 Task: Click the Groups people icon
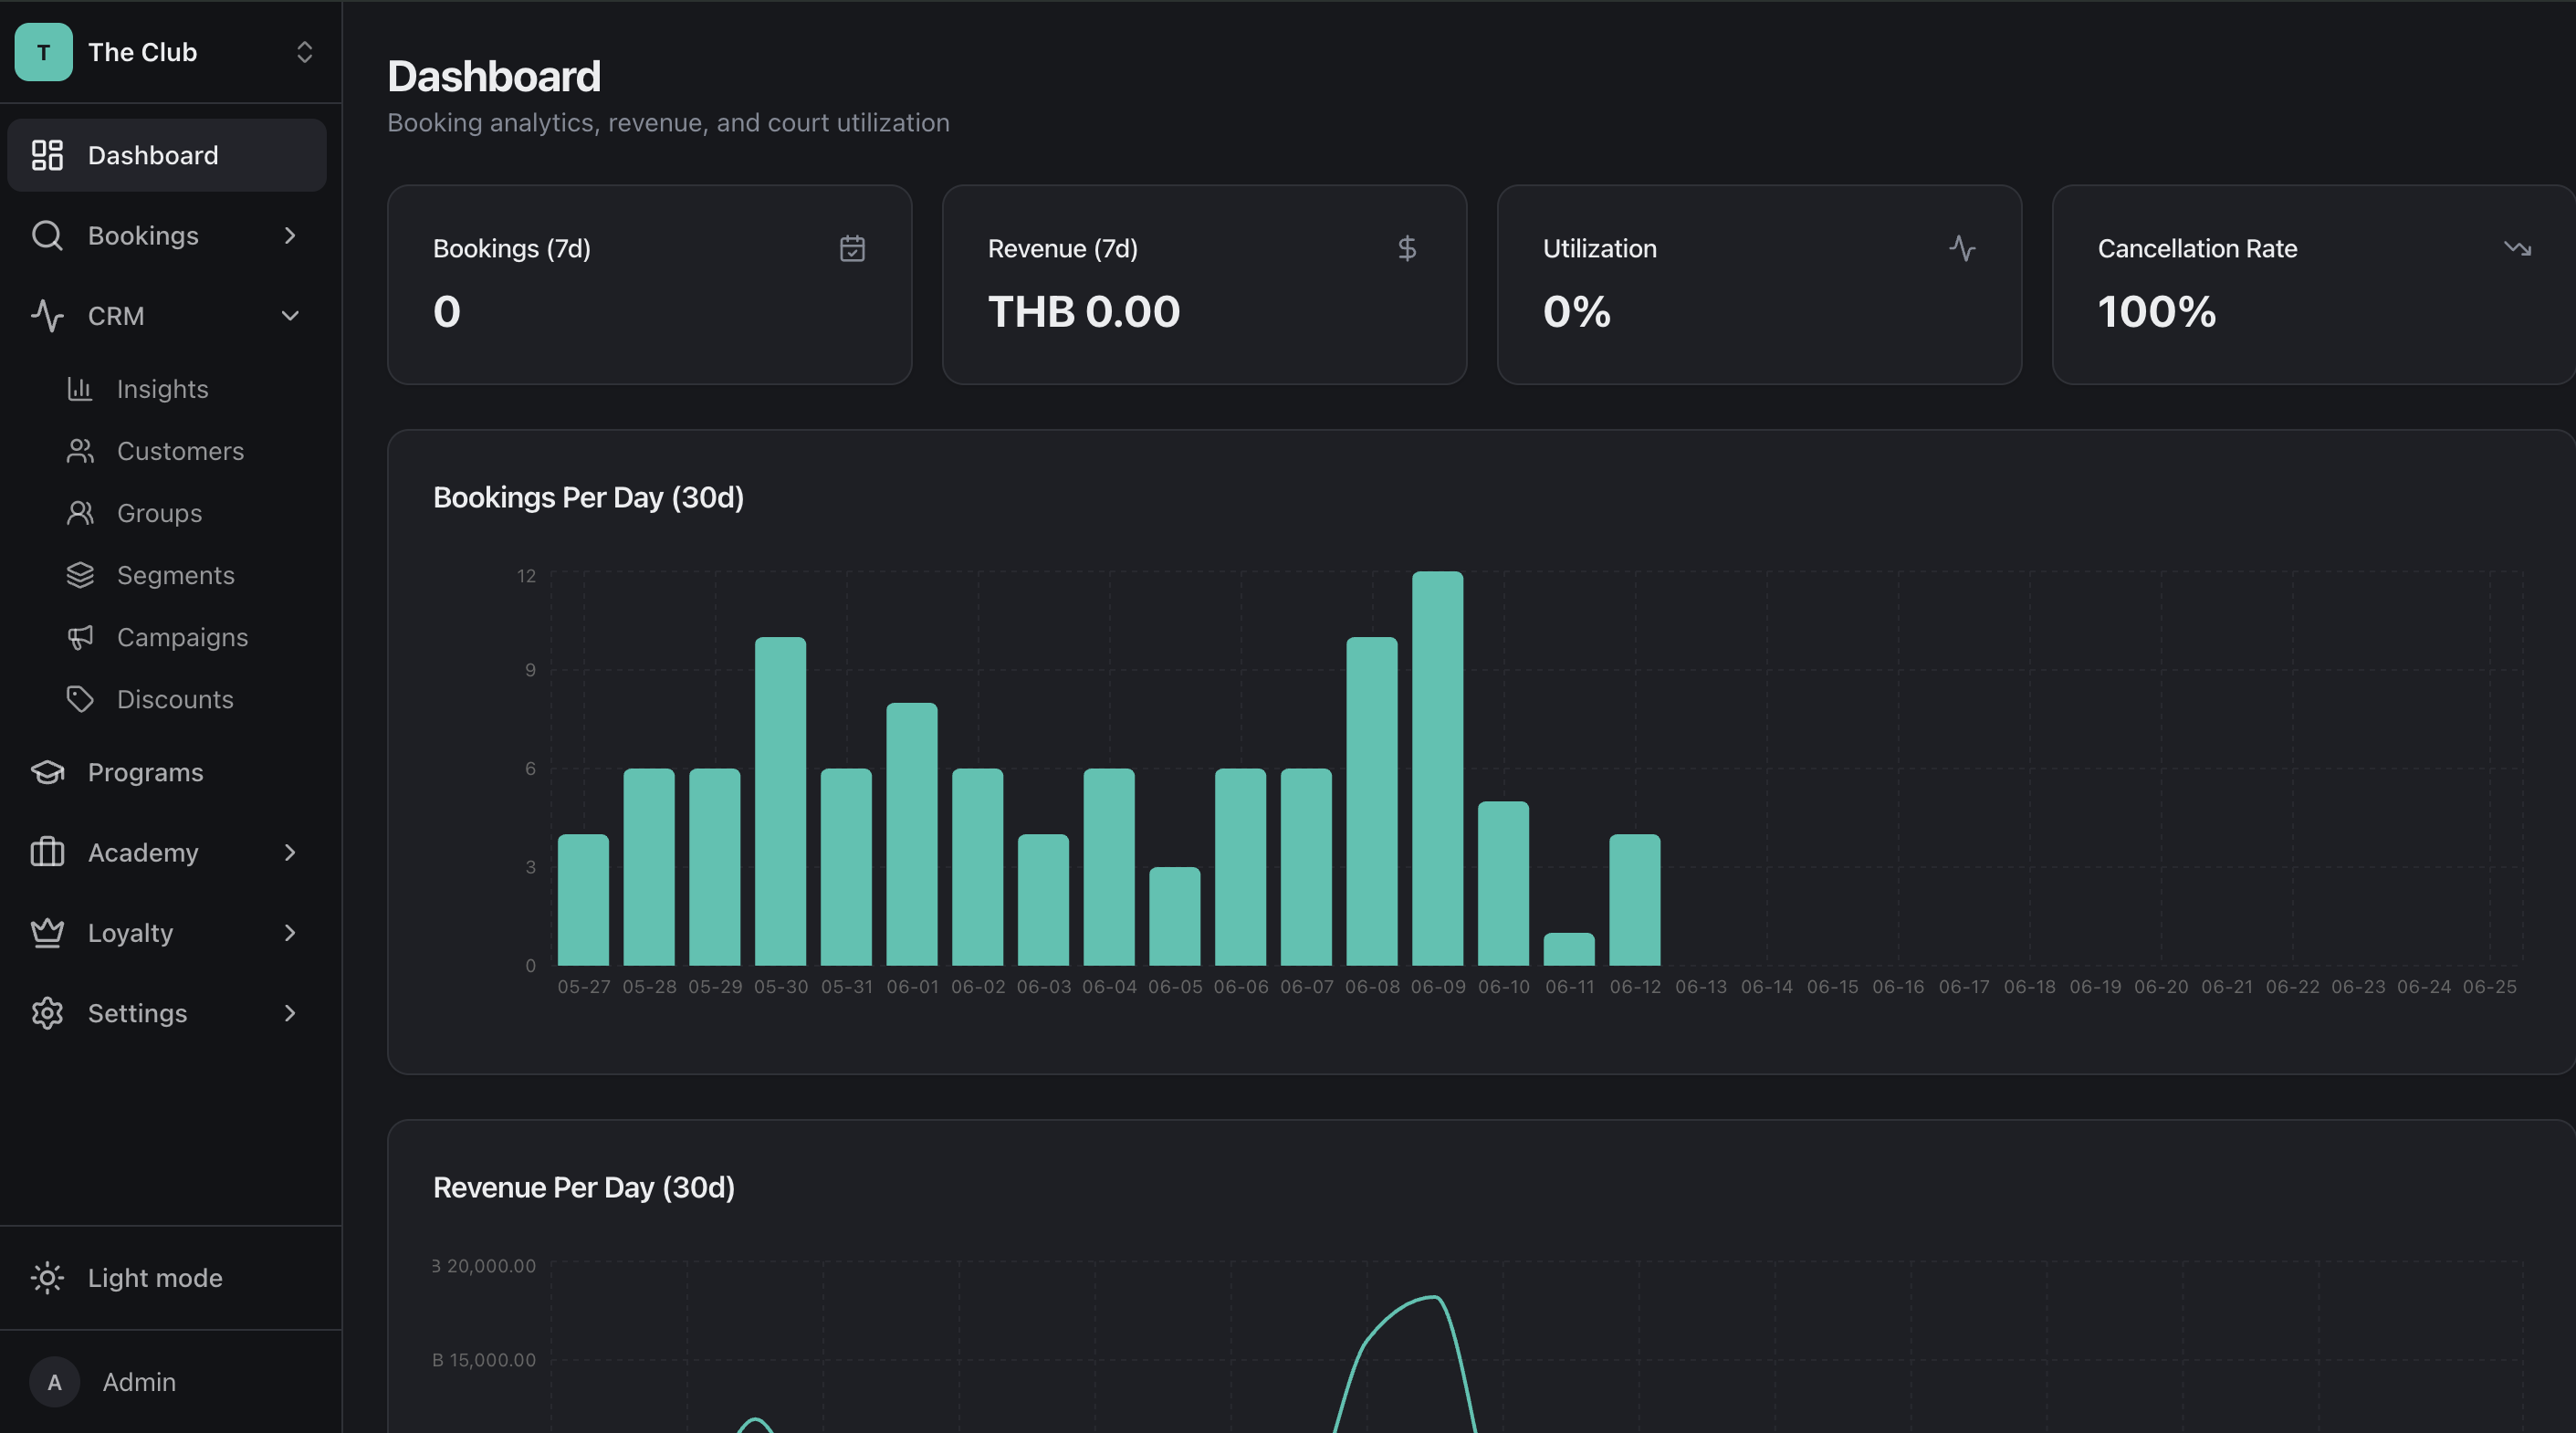pyautogui.click(x=80, y=513)
